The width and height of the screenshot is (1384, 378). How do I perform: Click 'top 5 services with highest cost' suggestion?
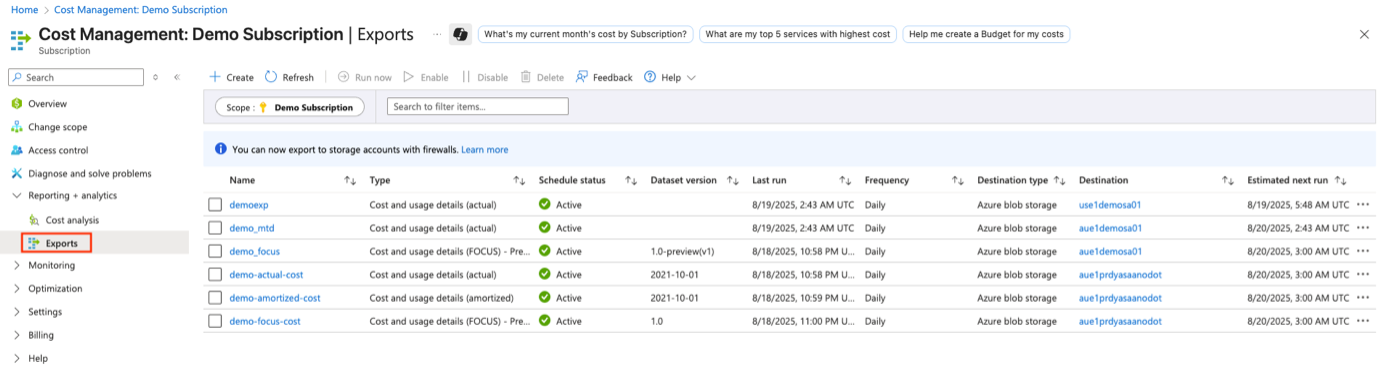797,34
